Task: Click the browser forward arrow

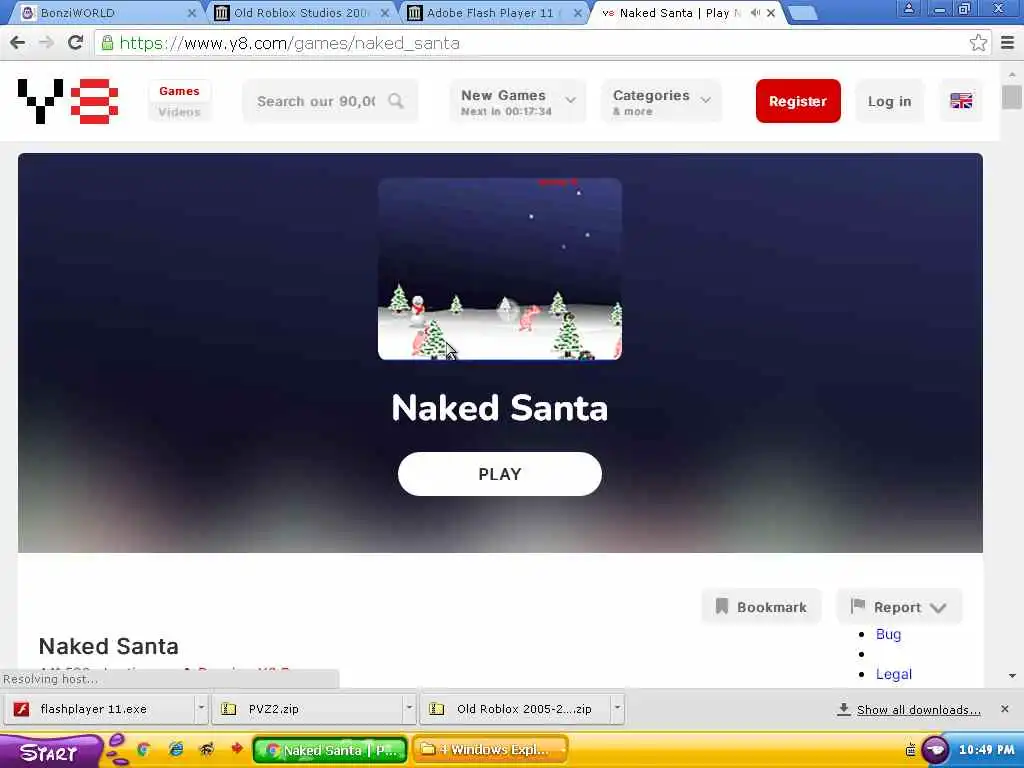Action: pyautogui.click(x=46, y=43)
